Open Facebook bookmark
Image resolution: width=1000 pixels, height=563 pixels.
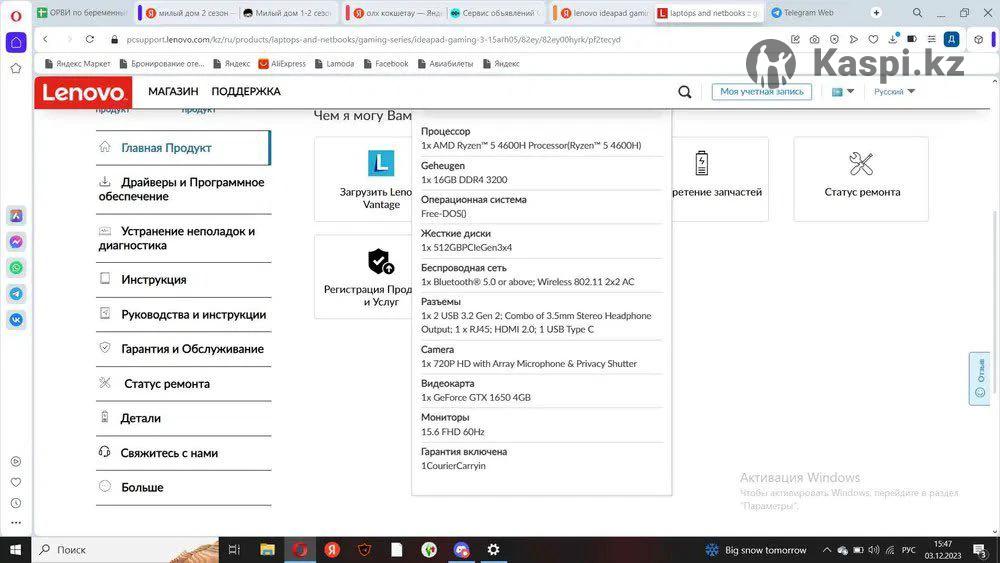tap(386, 64)
